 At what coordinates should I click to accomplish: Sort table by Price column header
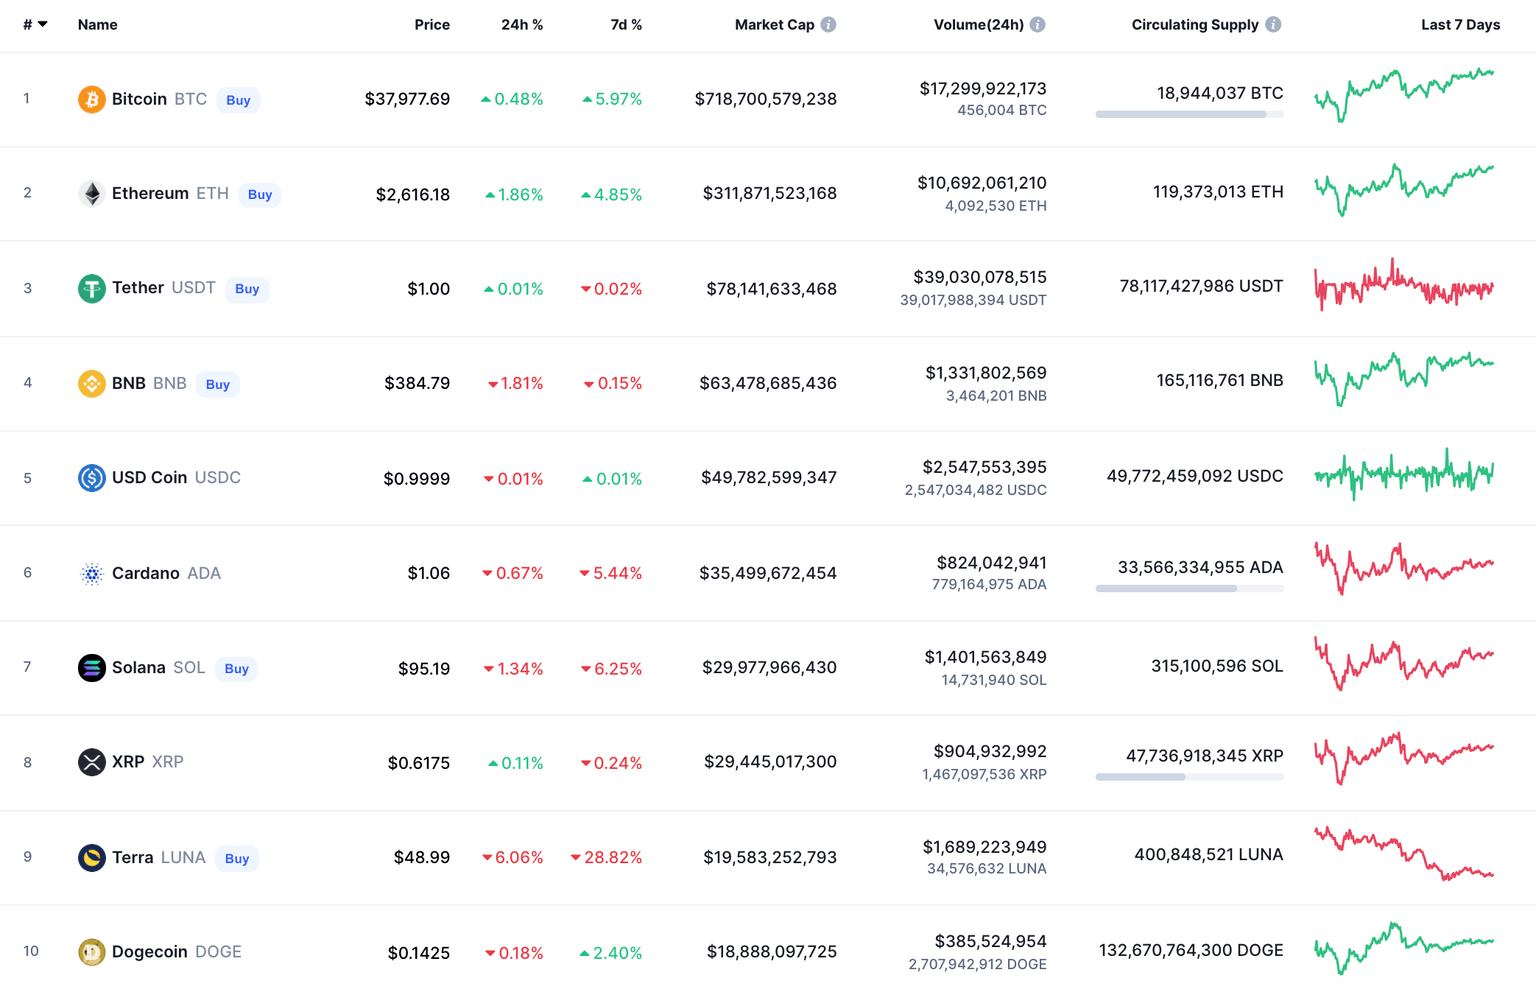432,25
